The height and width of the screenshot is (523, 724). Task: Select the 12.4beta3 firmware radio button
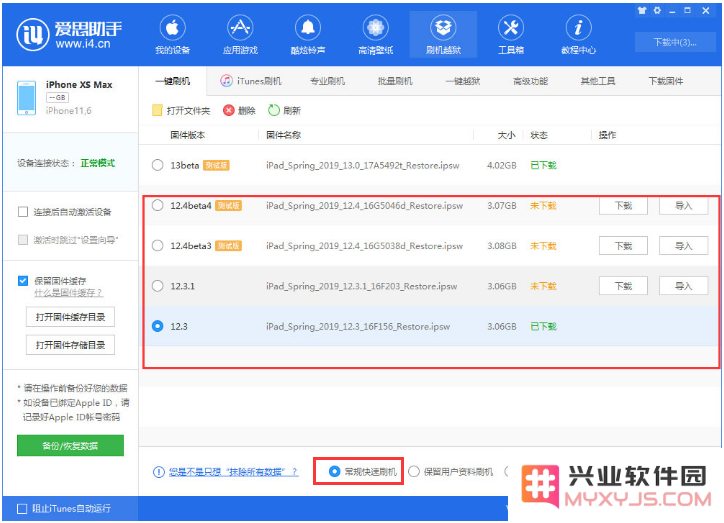pyautogui.click(x=157, y=246)
